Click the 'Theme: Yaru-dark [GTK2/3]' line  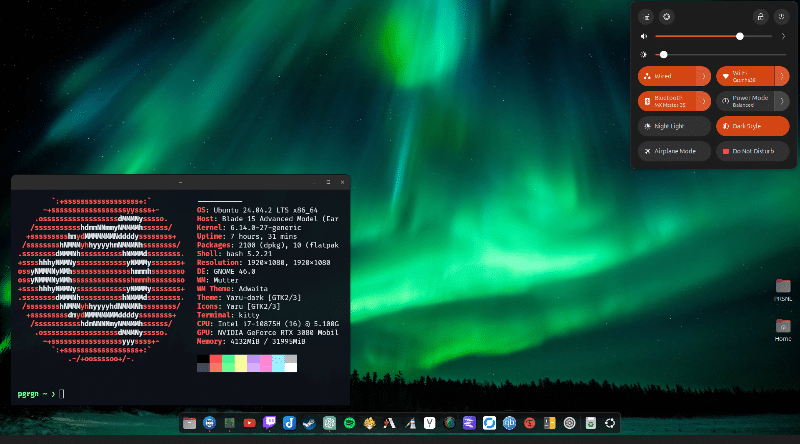tap(249, 298)
